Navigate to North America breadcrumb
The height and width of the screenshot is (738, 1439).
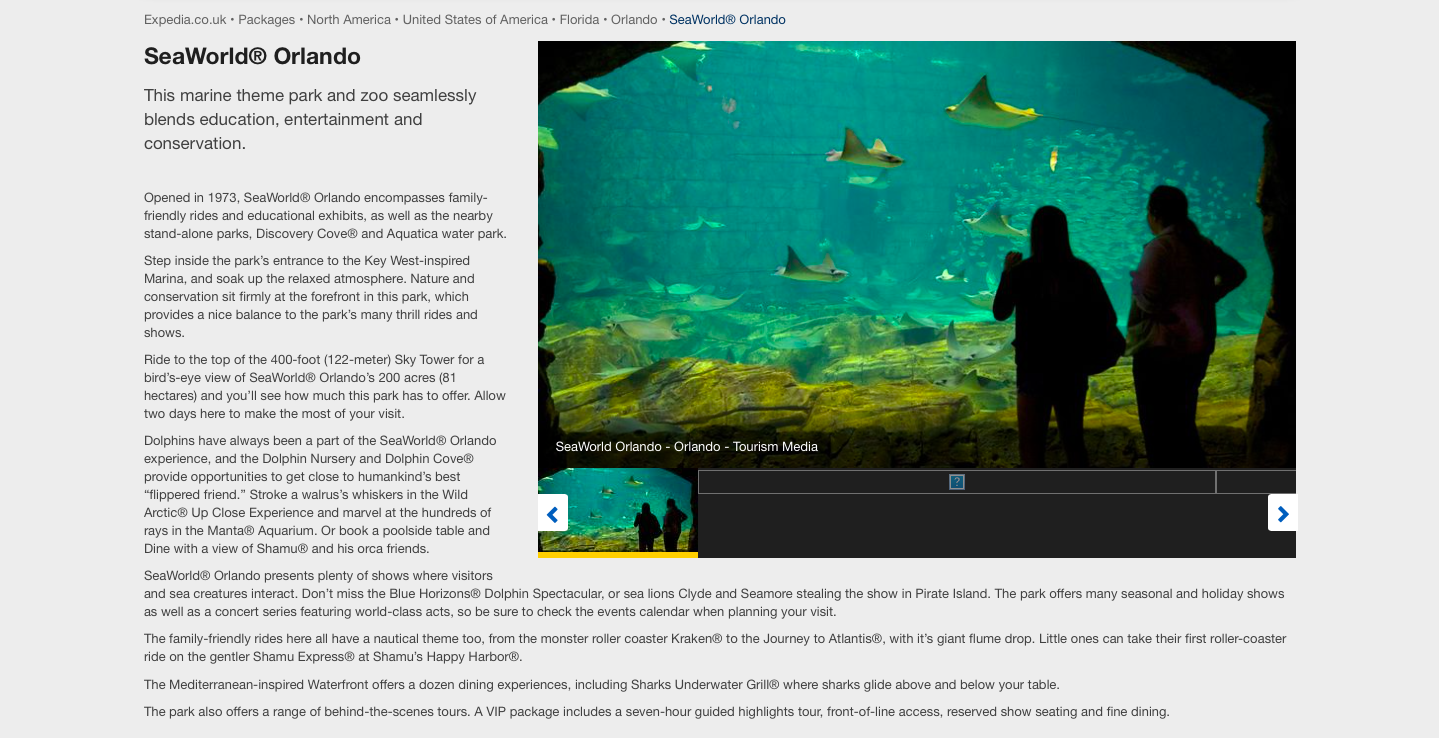click(349, 20)
